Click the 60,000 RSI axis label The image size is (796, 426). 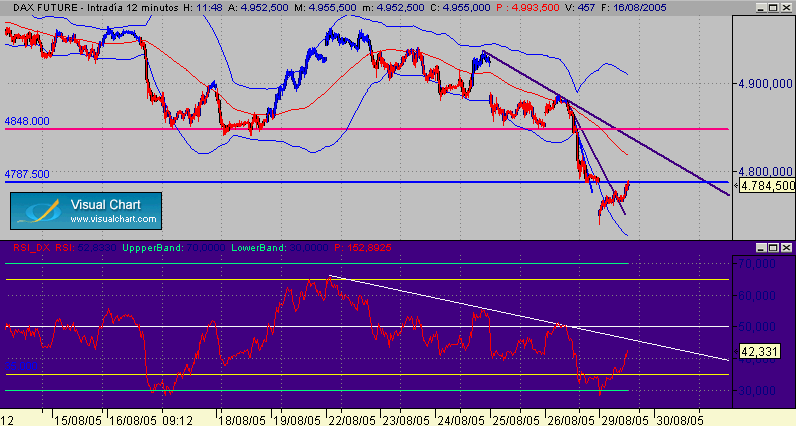click(756, 296)
